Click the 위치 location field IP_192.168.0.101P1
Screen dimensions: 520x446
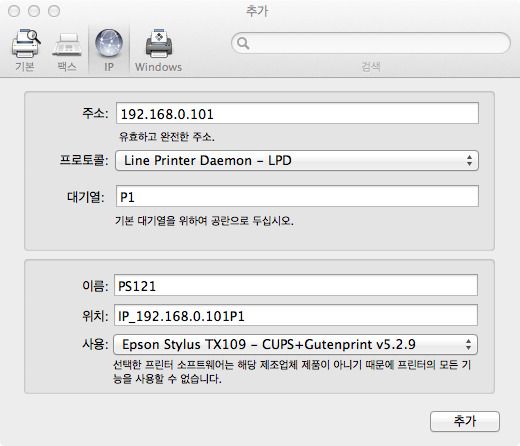pyautogui.click(x=296, y=315)
